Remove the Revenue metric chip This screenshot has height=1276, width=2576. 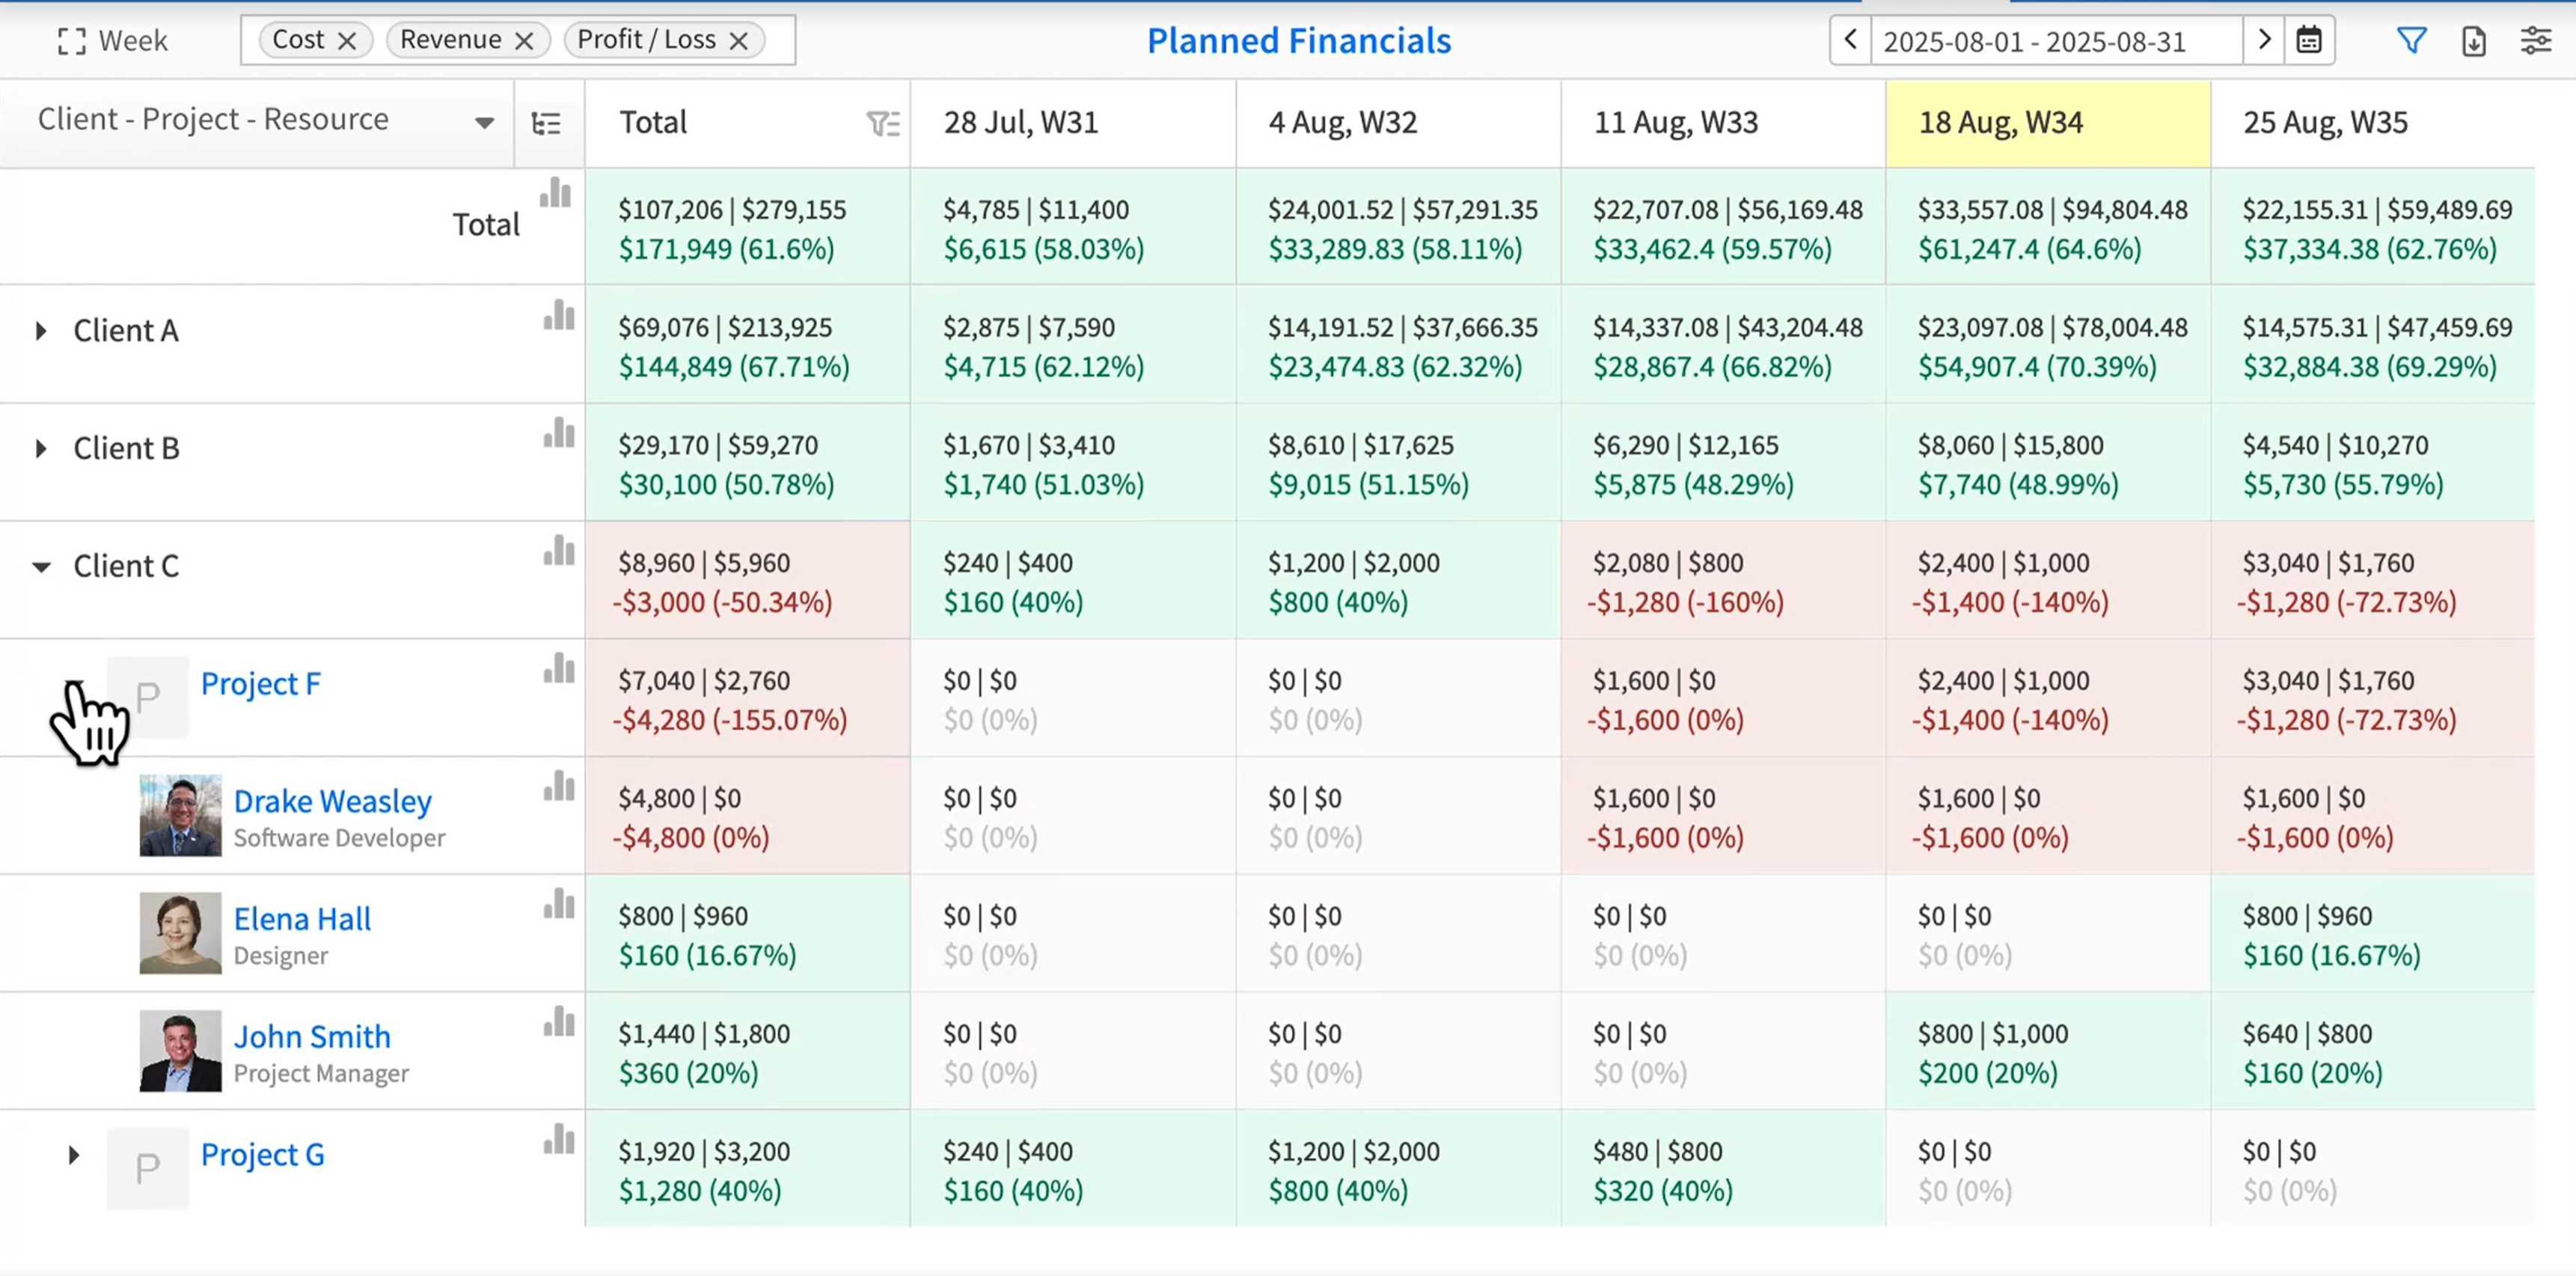[524, 41]
